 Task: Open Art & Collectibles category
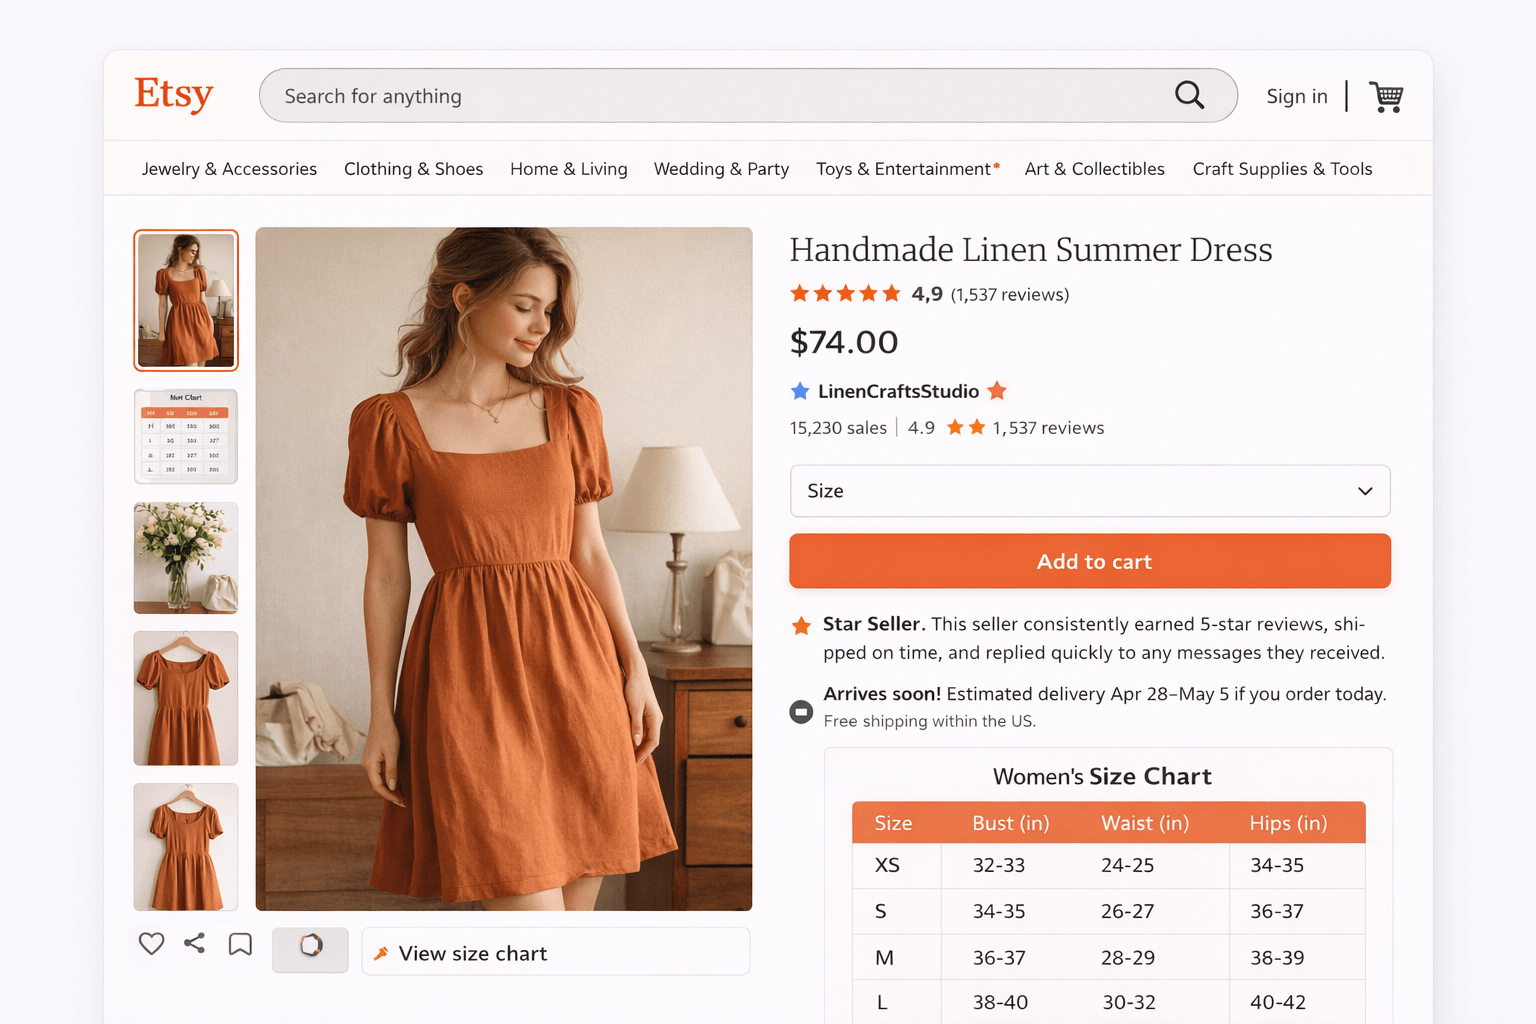[1095, 169]
